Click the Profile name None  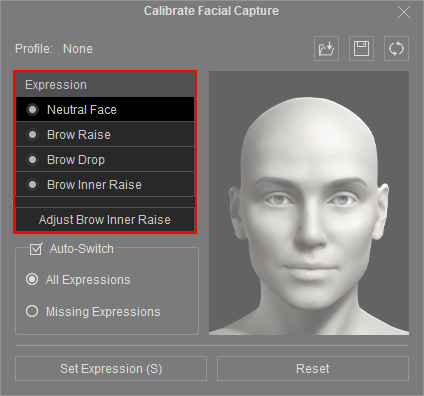78,49
